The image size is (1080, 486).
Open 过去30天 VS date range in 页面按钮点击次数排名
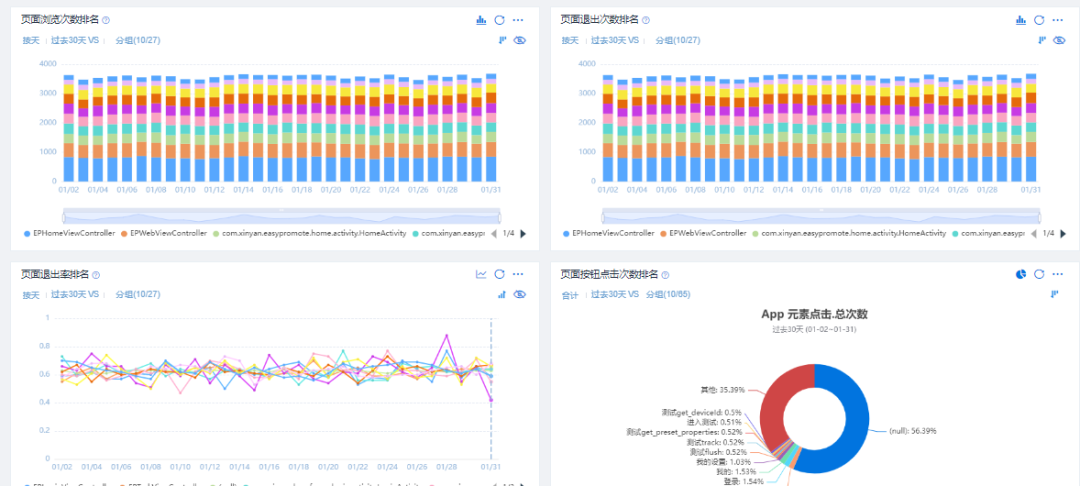click(615, 295)
